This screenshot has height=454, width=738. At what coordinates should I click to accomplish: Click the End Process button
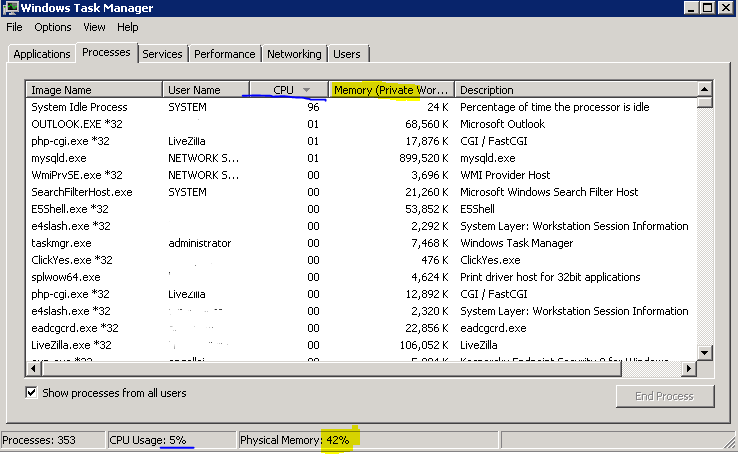coord(665,396)
